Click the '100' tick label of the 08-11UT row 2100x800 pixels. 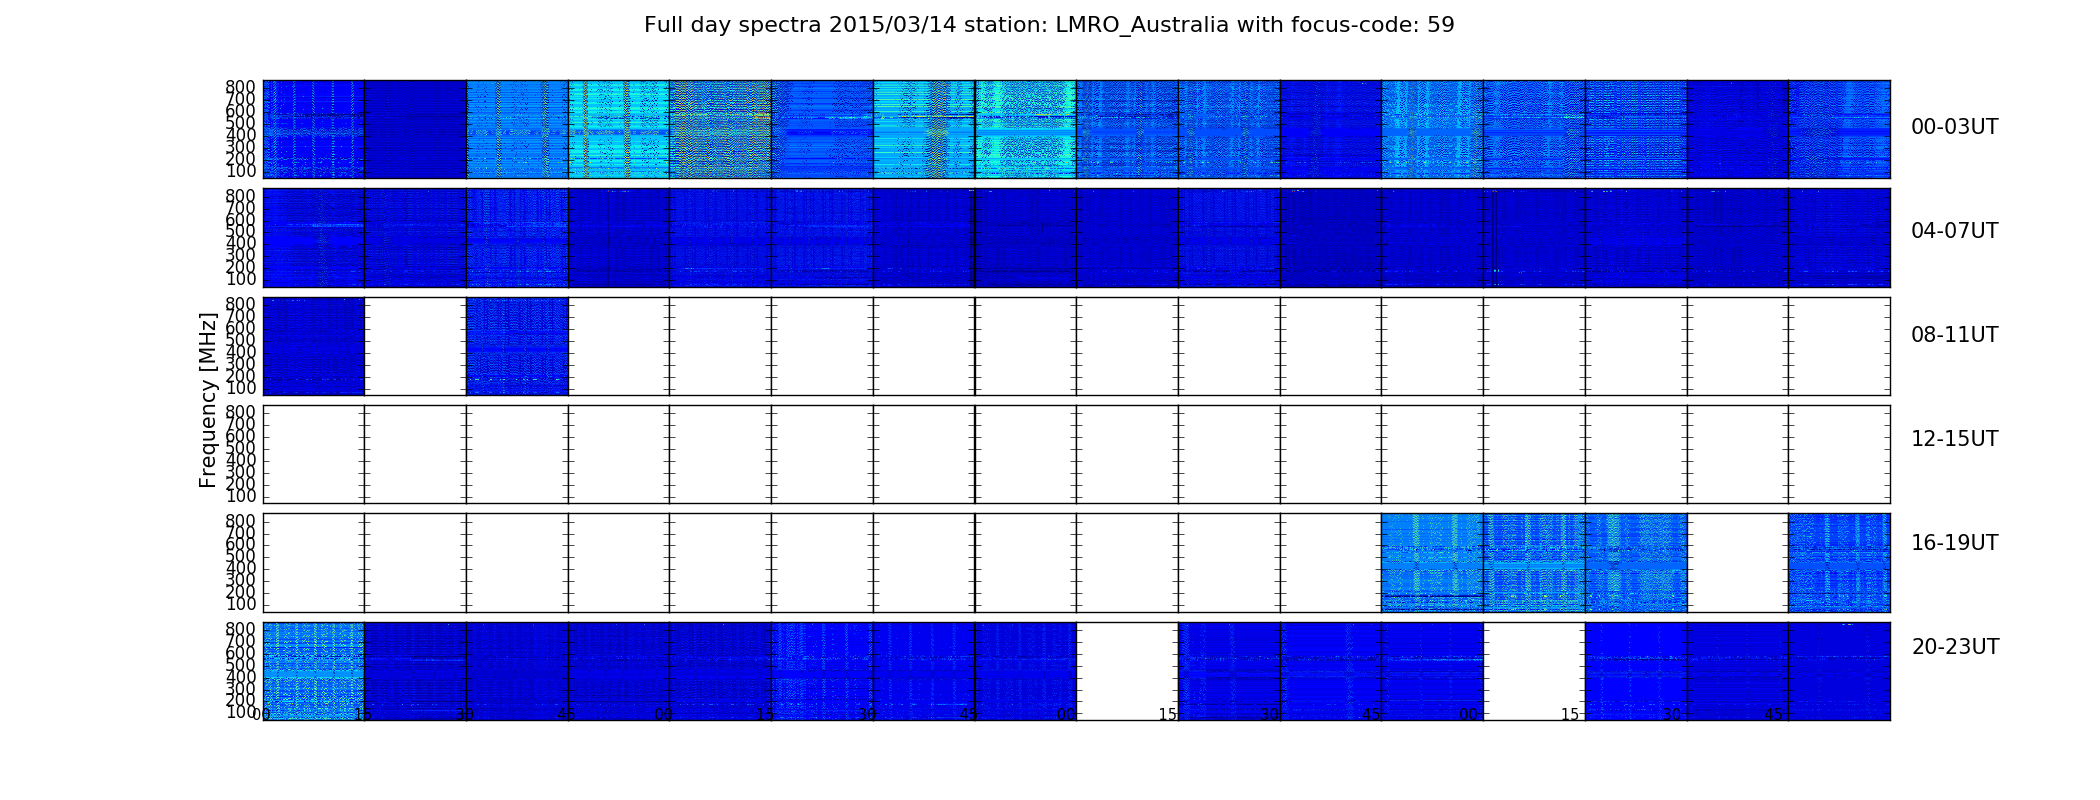(x=241, y=388)
